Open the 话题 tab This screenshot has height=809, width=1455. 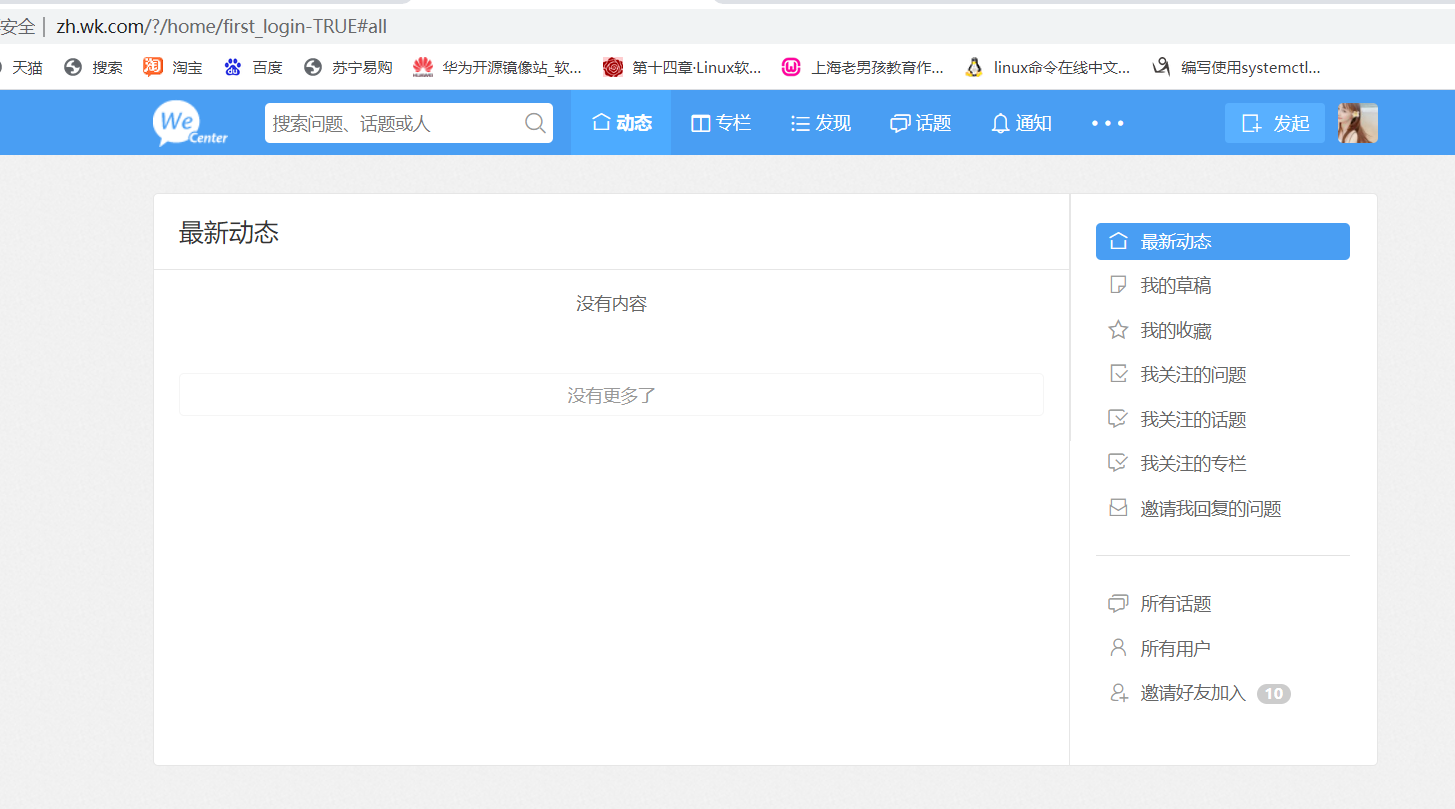coord(920,123)
